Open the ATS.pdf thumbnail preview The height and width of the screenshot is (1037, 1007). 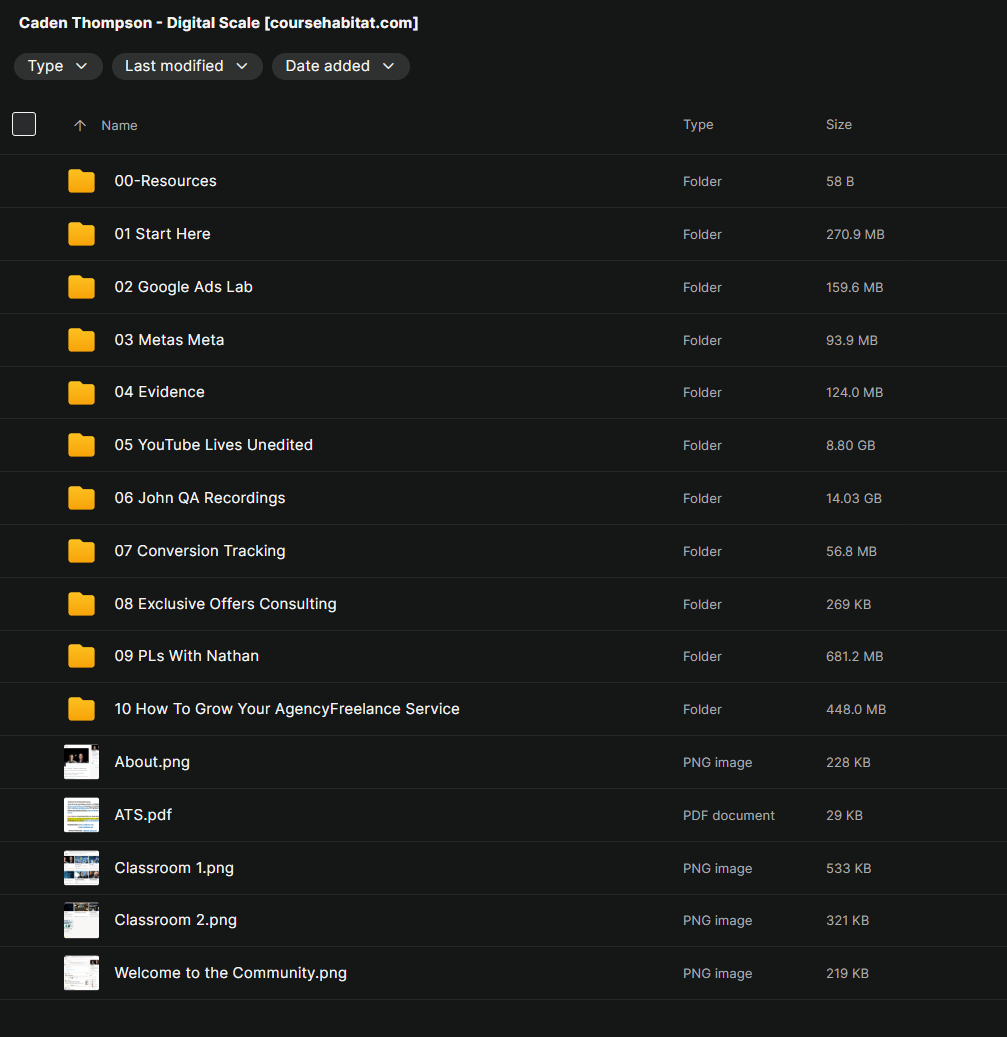point(81,815)
